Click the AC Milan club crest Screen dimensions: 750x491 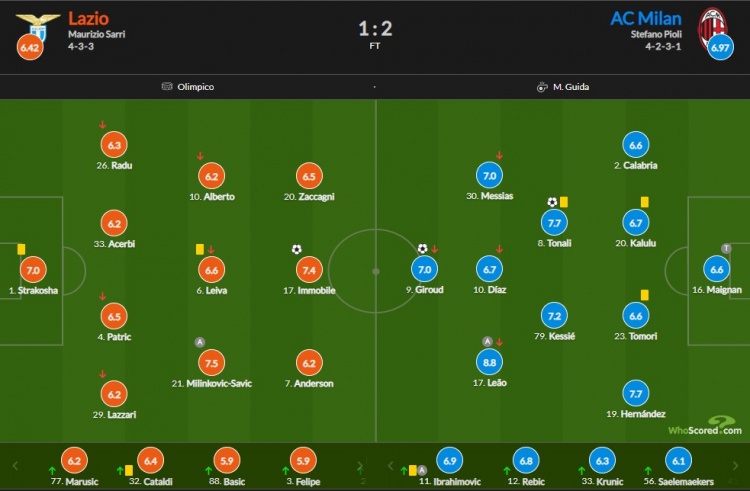pos(712,27)
